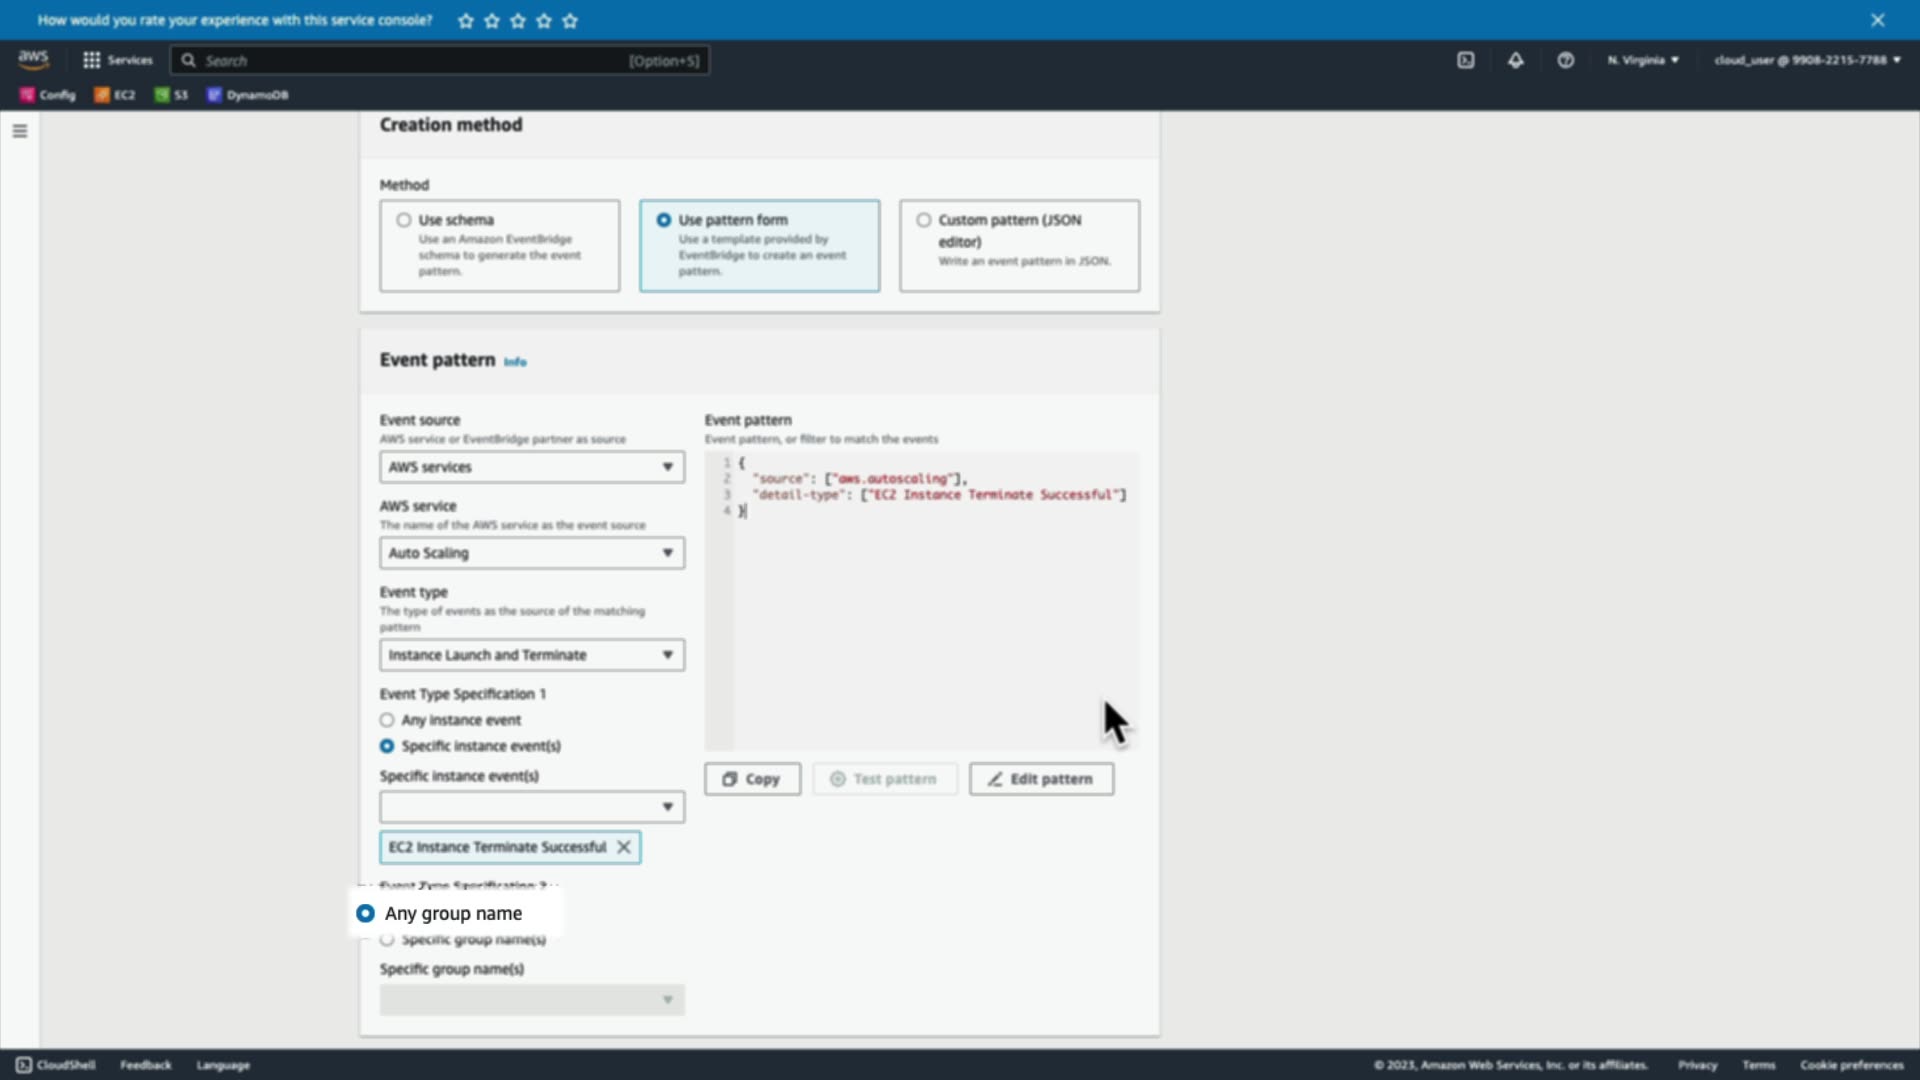
Task: Click the Edit pattern button
Action: point(1041,779)
